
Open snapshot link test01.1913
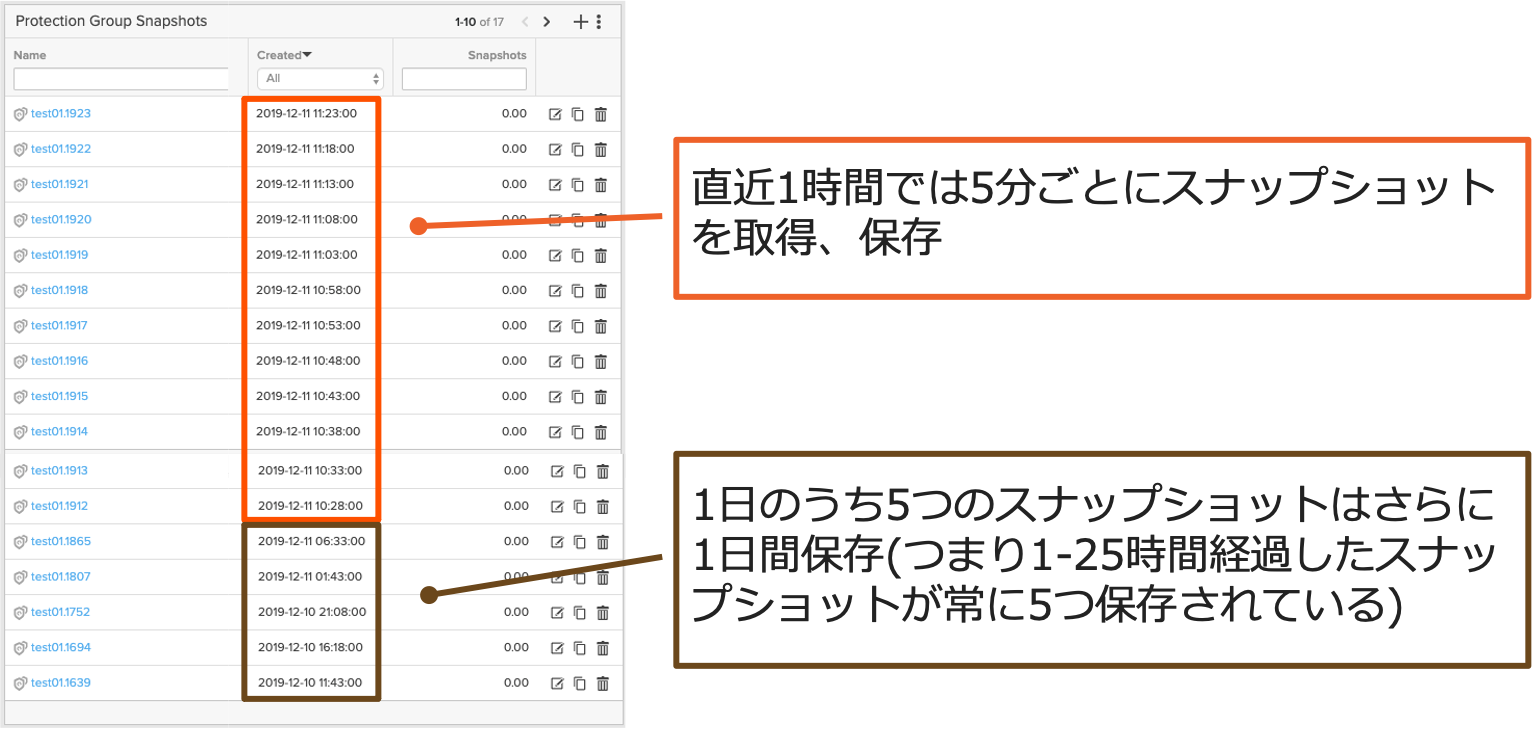click(60, 471)
